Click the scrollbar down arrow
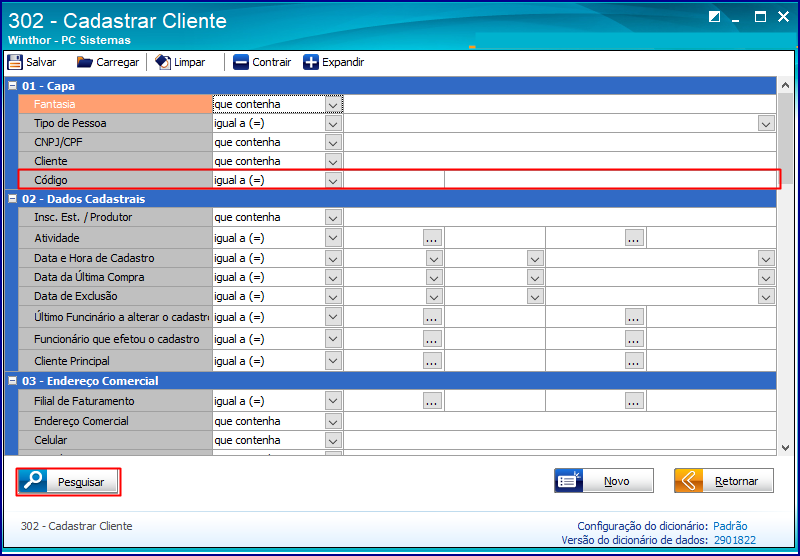 pos(786,447)
